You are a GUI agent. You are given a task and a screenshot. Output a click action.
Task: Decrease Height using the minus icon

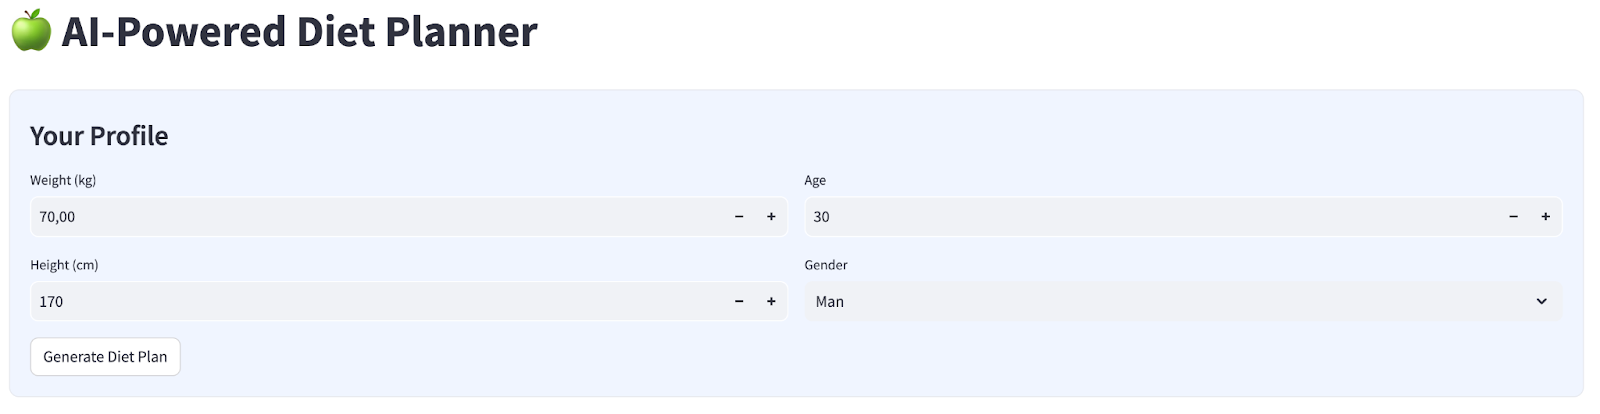(739, 302)
